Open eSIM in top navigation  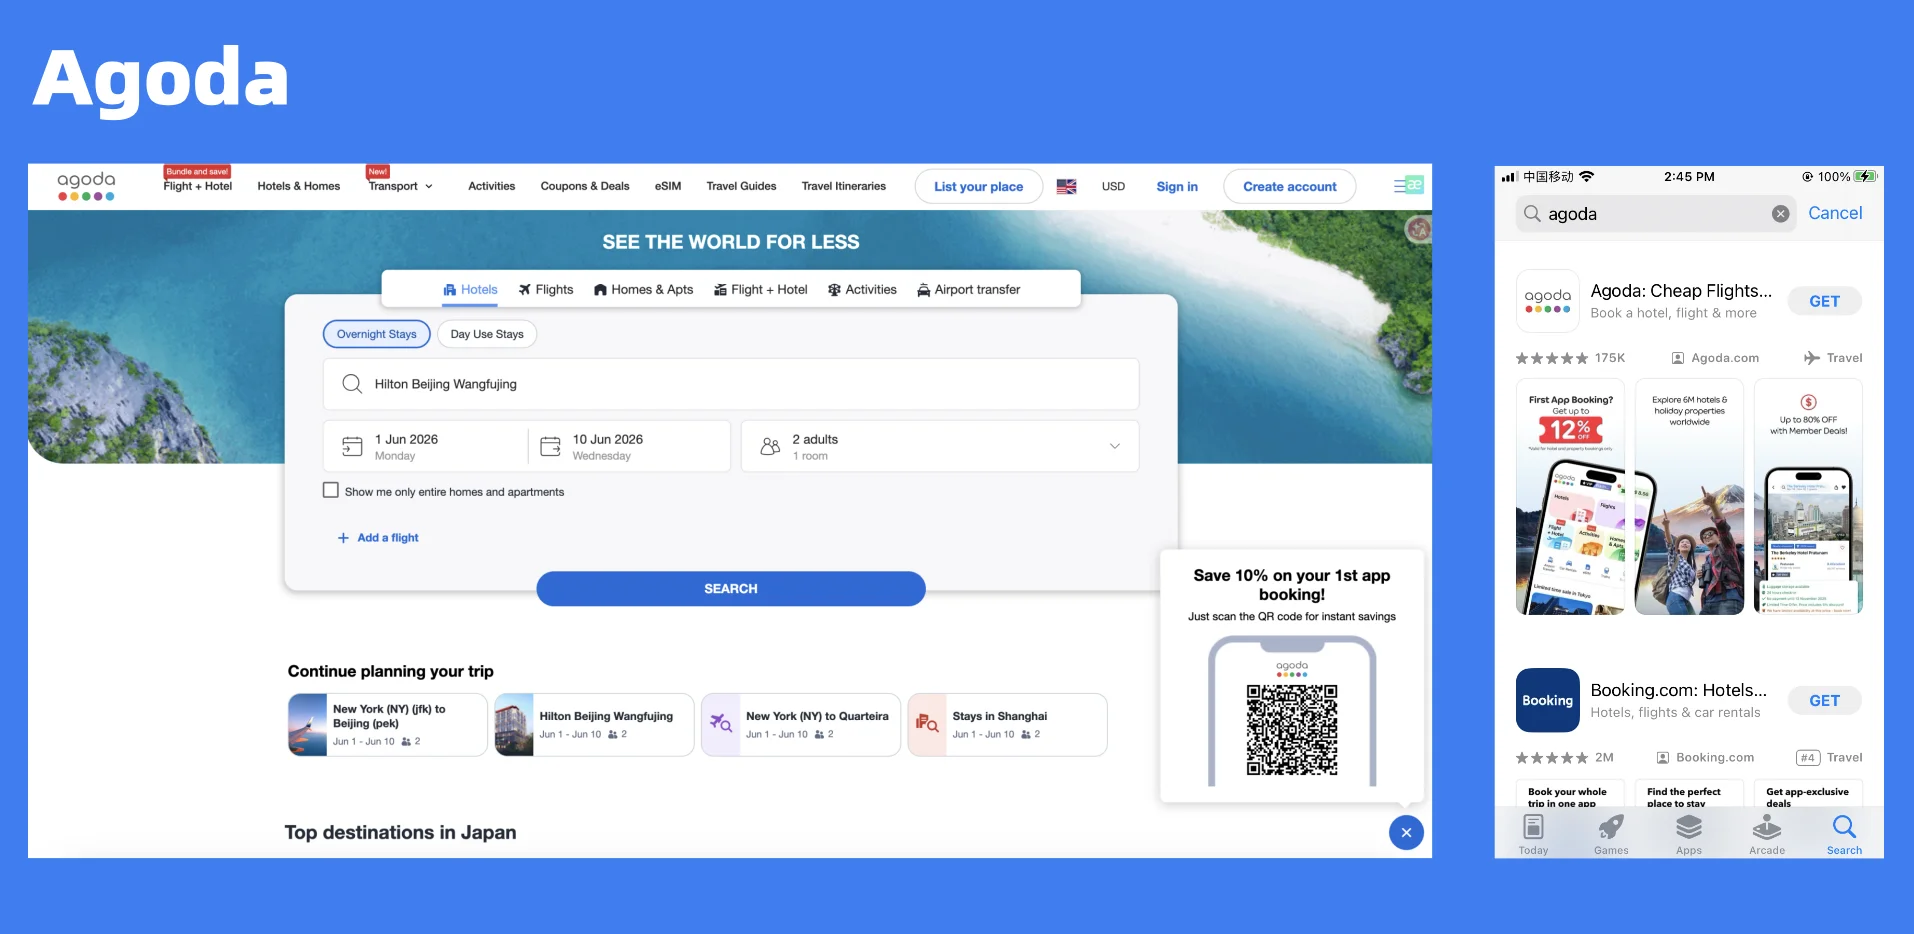[x=668, y=186]
